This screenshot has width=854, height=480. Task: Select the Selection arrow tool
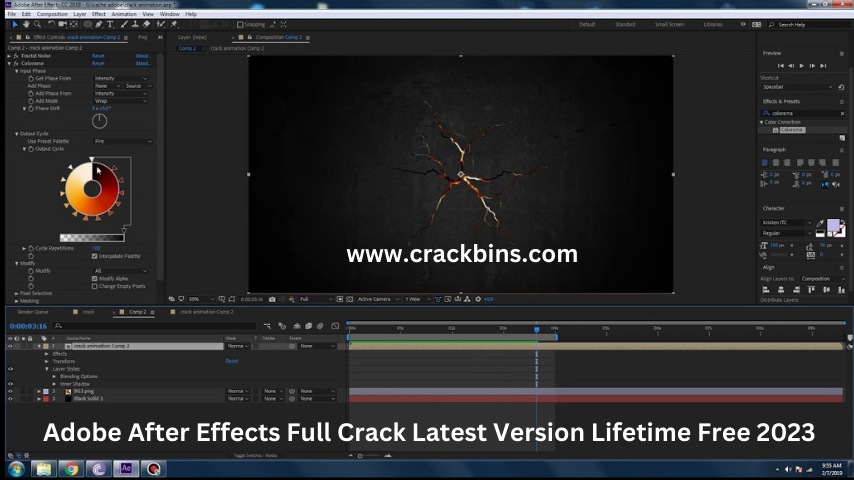pos(15,25)
